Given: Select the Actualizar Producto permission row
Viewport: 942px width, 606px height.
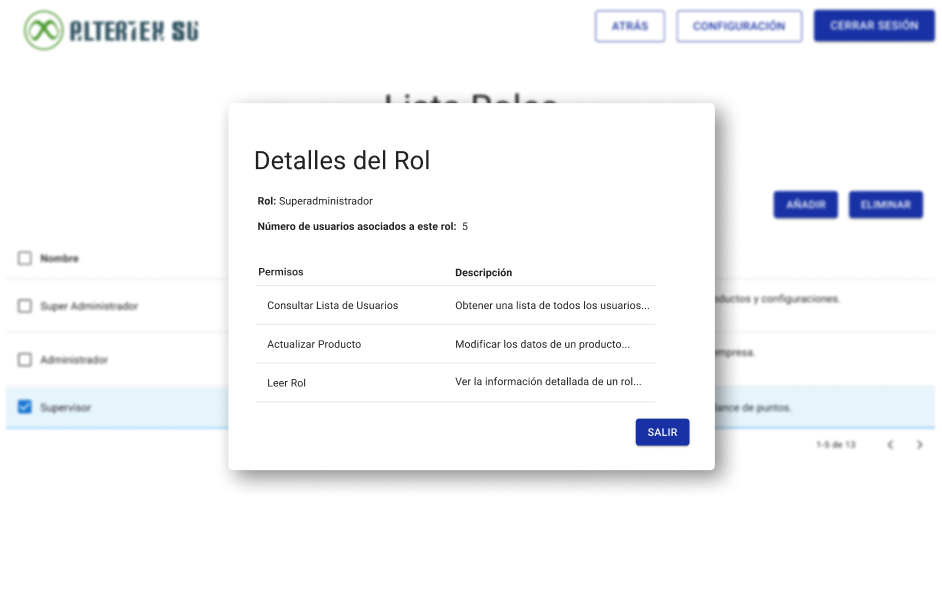Looking at the screenshot, I should pyautogui.click(x=455, y=344).
